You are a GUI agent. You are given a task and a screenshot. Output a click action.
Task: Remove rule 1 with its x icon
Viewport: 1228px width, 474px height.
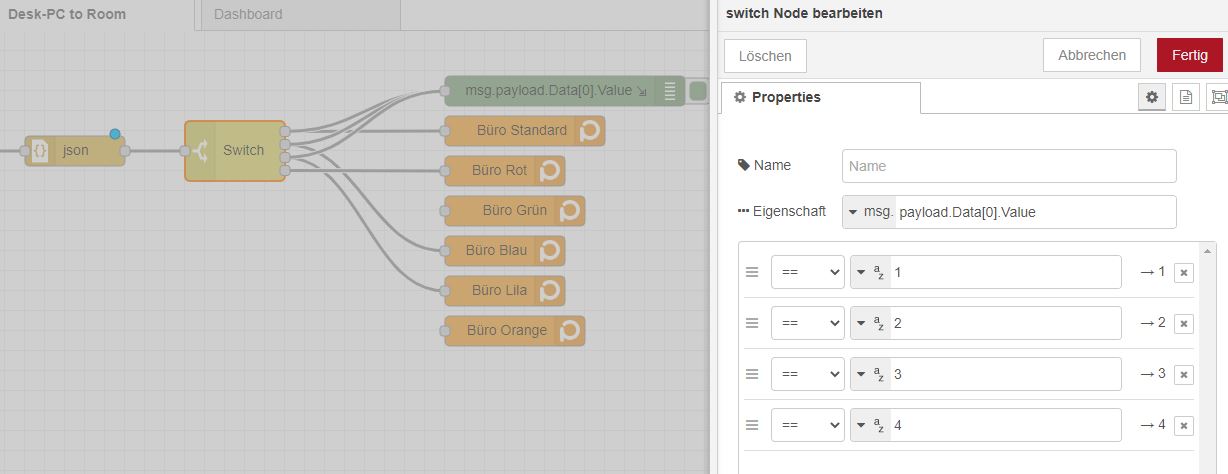point(1183,272)
